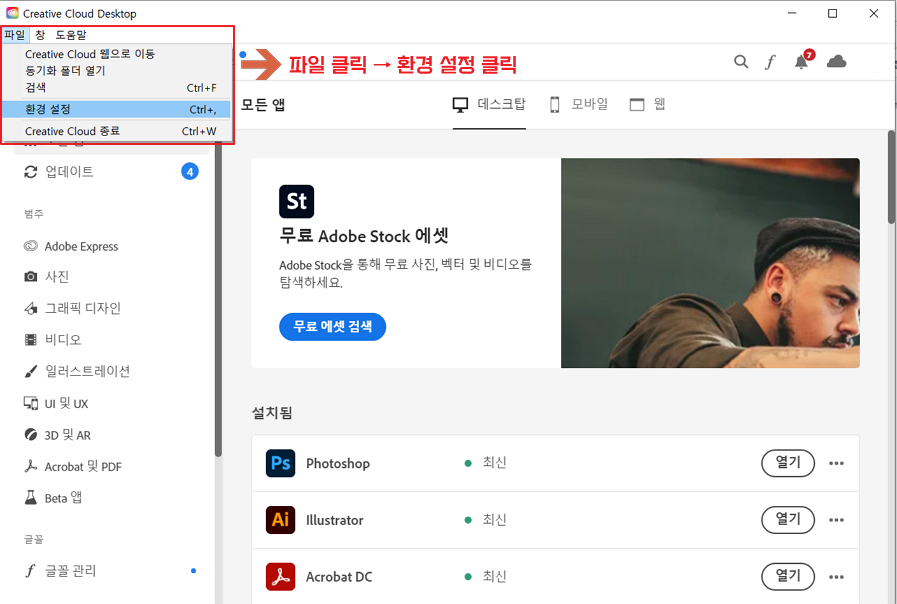Choose 동기화 폴더 열기 menu item

117,70
